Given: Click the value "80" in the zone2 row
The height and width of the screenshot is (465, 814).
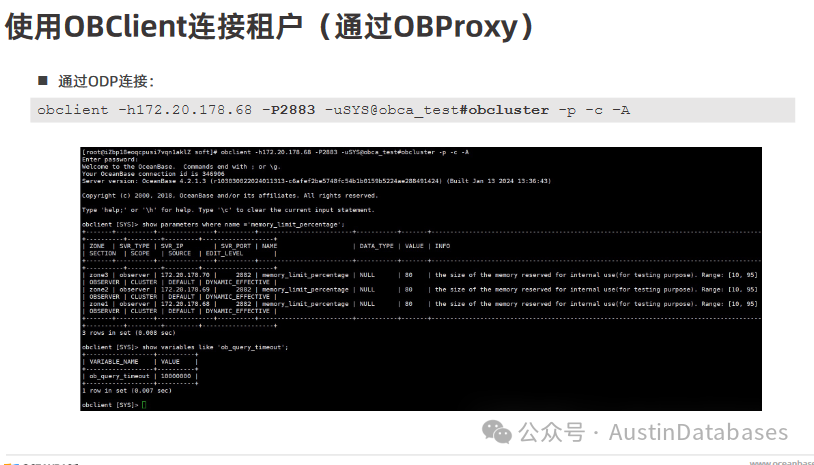Looking at the screenshot, I should coord(409,290).
